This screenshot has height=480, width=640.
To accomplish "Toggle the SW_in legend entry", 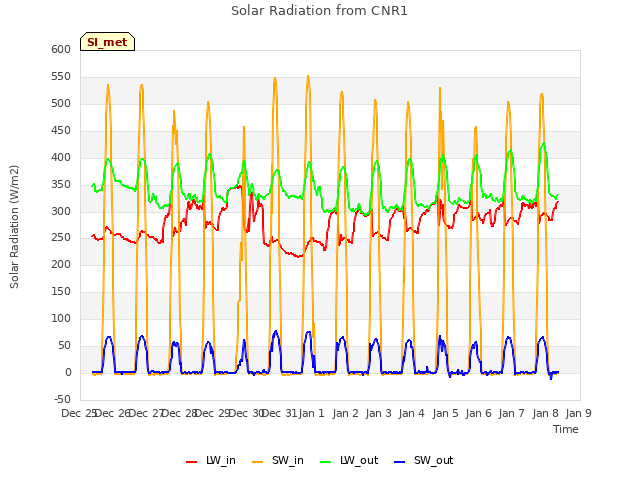I will click(x=278, y=460).
